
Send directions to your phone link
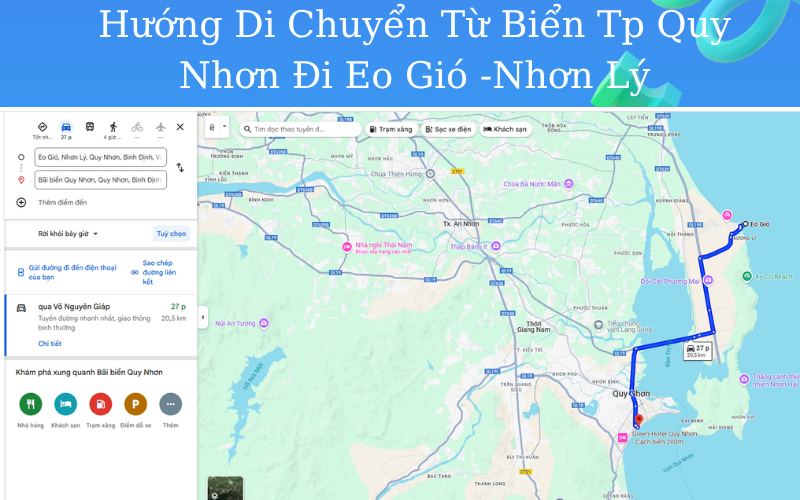pyautogui.click(x=67, y=272)
